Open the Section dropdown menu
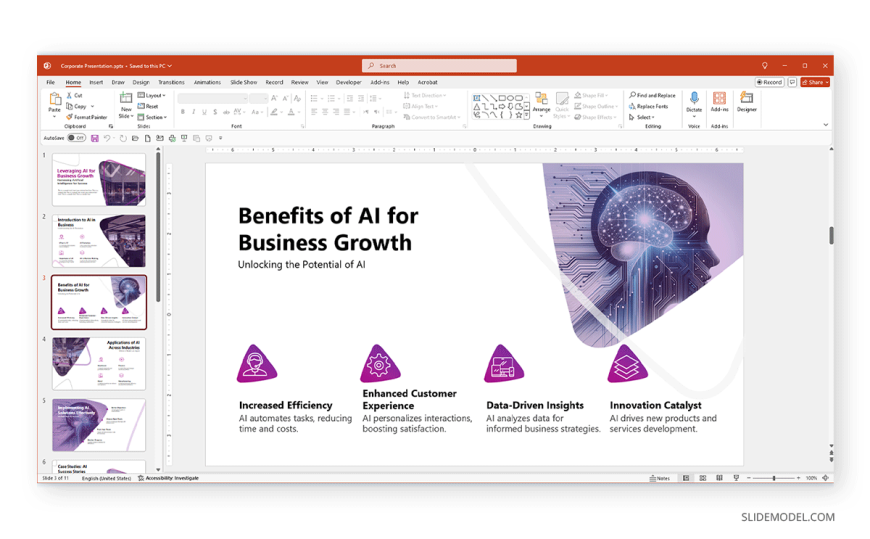This screenshot has width=870, height=539. pyautogui.click(x=153, y=117)
